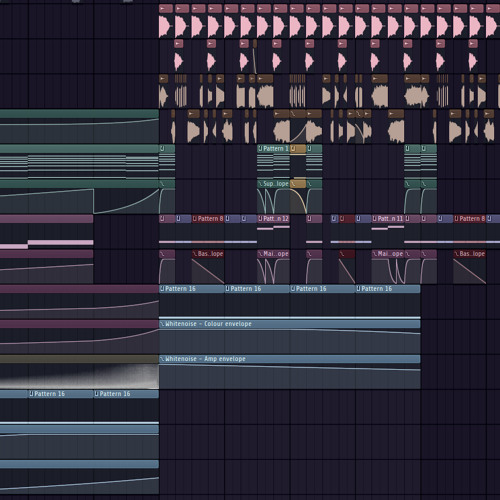The image size is (500, 500).
Task: Click the Sup..lope clip's automation icon
Action: tap(260, 184)
